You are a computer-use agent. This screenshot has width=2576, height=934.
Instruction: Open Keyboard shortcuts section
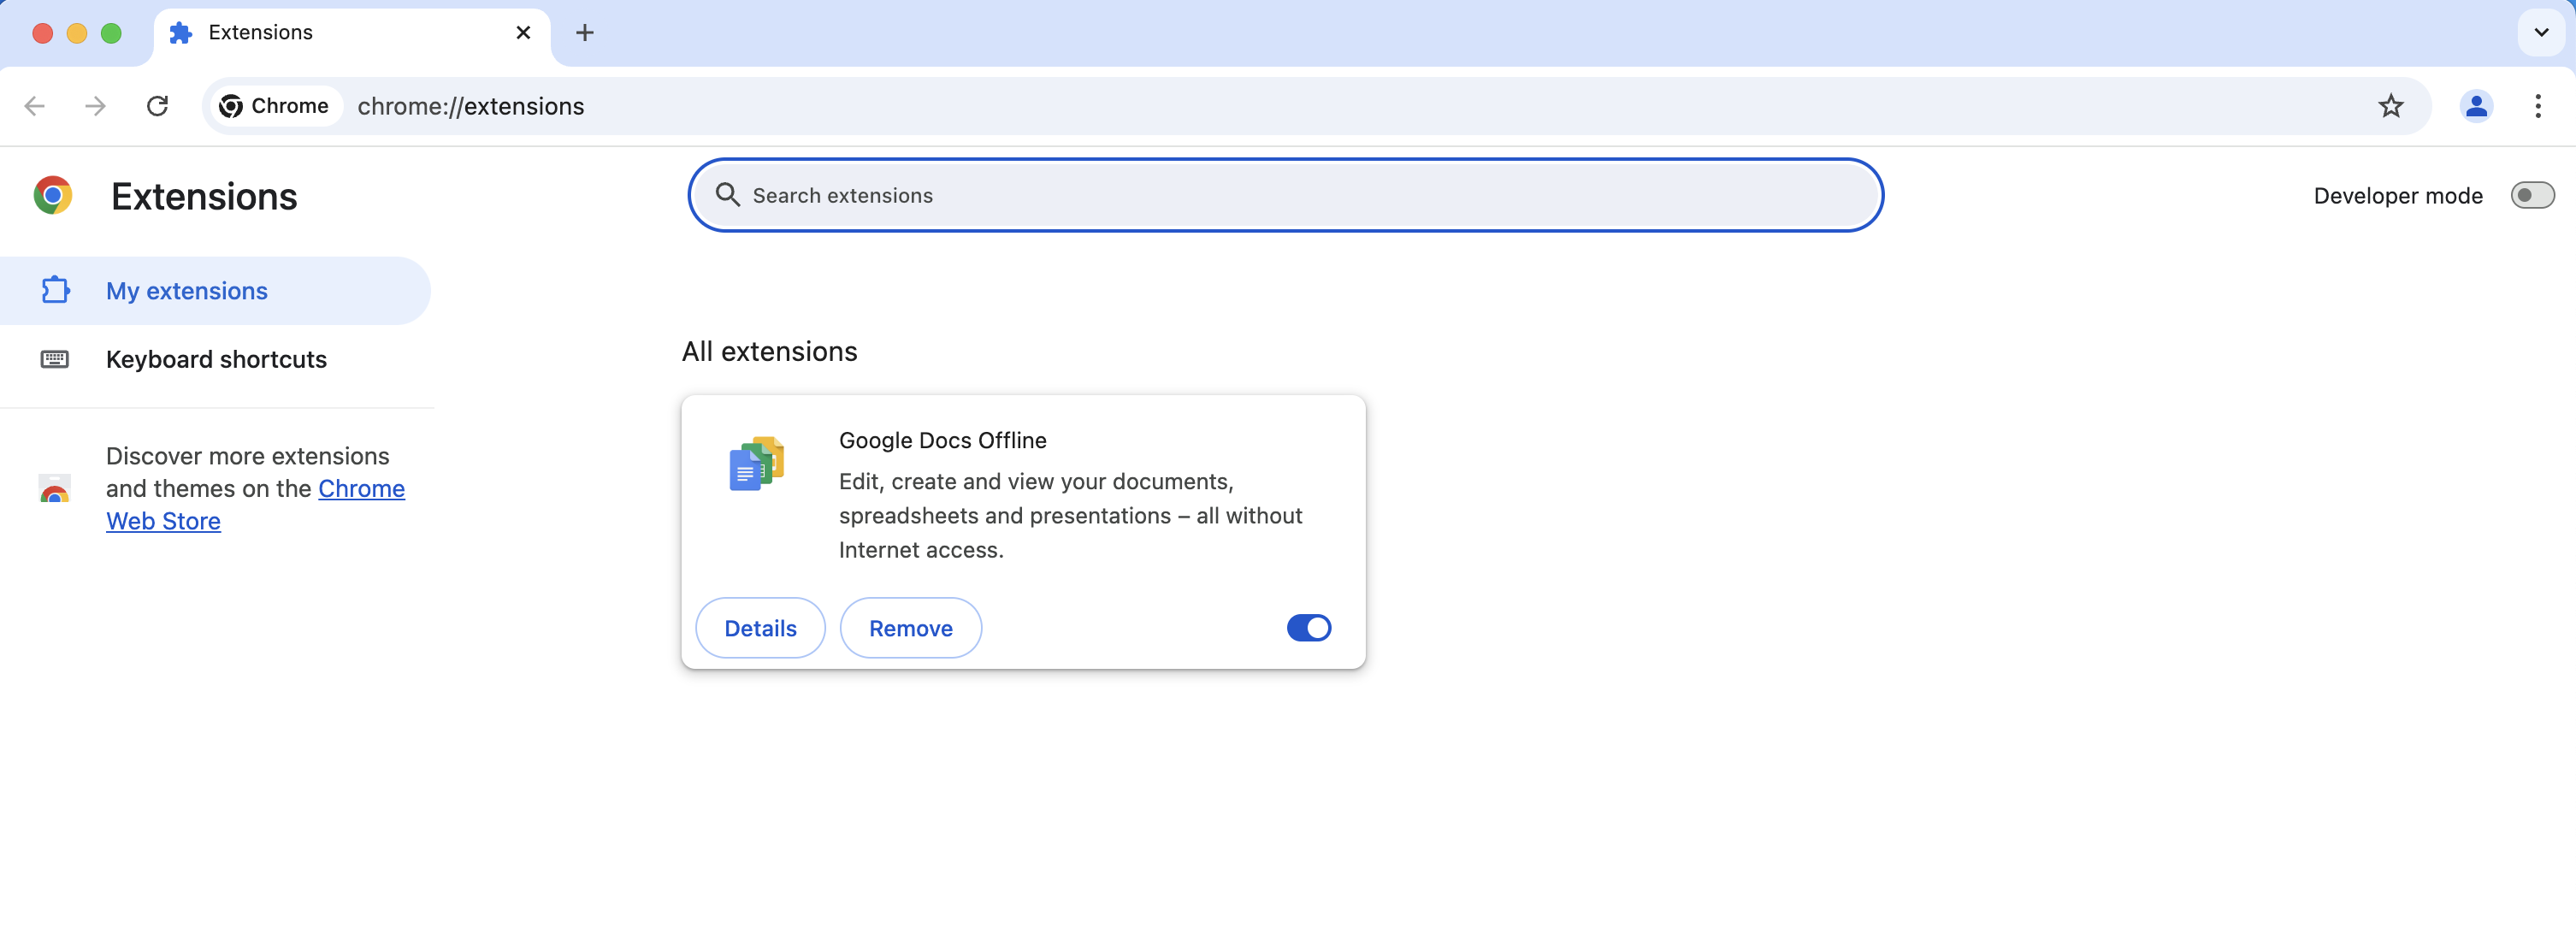click(216, 359)
